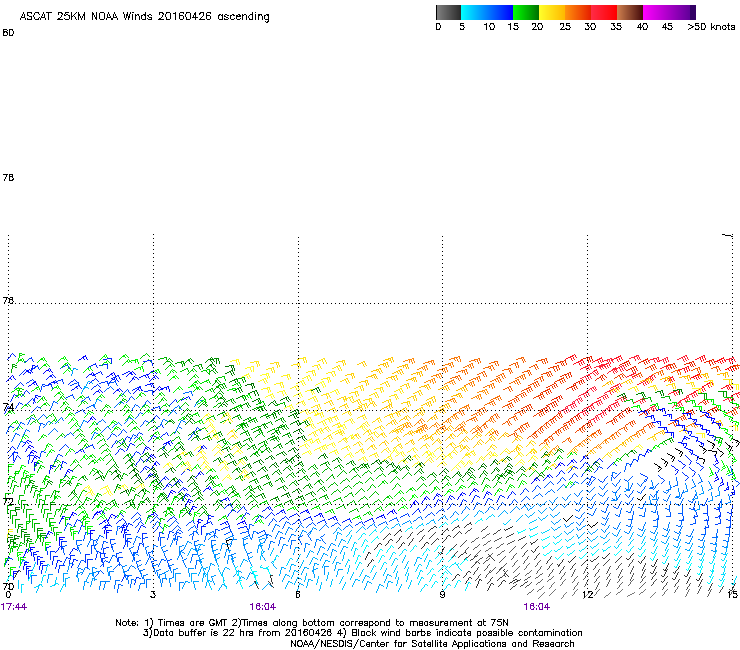Click the latitude label '80'
The width and height of the screenshot is (740, 650).
(8, 33)
